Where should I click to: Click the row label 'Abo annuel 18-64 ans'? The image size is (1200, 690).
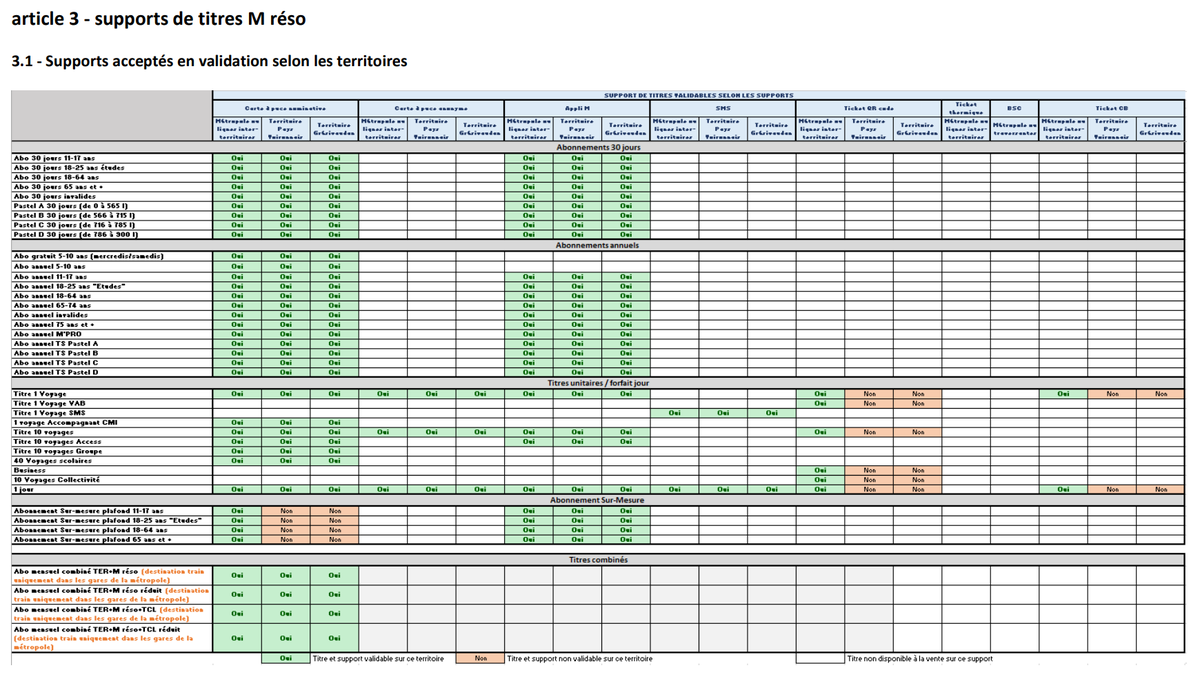coord(51,295)
